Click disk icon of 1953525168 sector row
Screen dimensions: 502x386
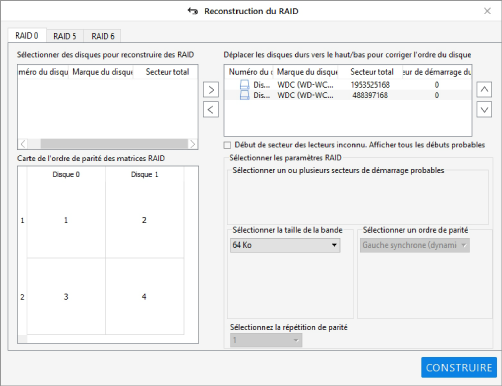tap(245, 85)
